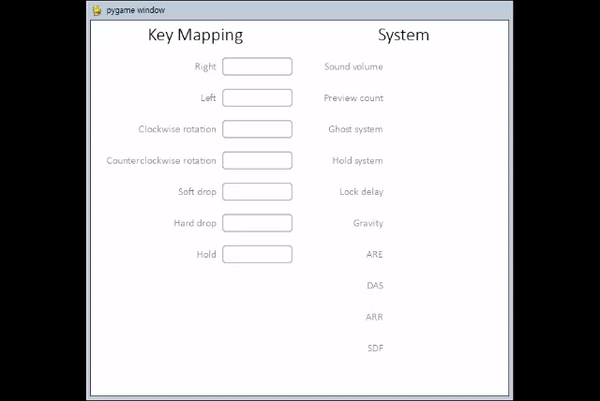Click the Preview count label

pos(354,98)
